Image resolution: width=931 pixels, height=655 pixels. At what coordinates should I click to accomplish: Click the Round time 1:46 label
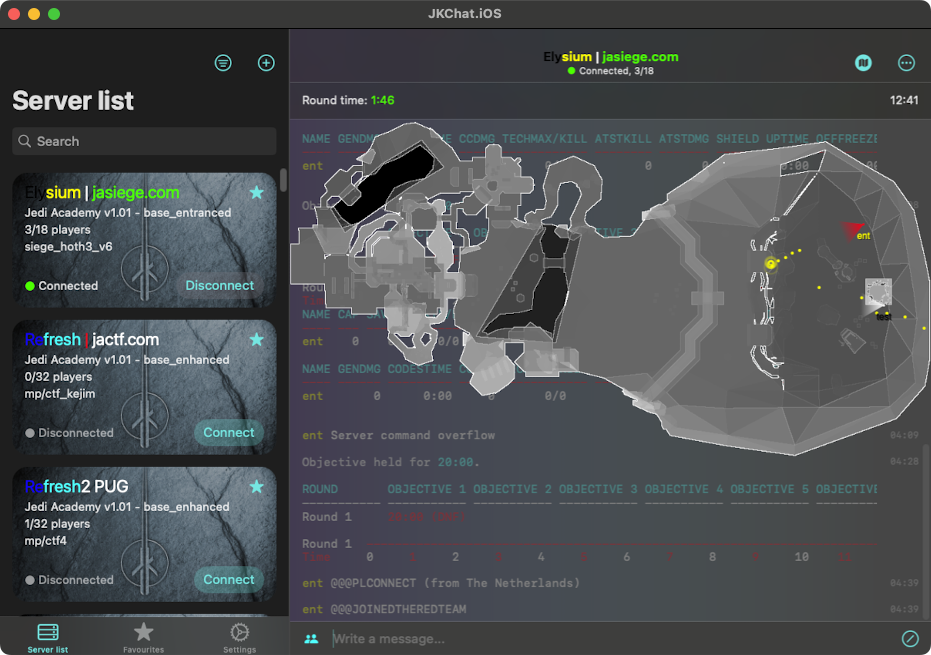(x=348, y=100)
